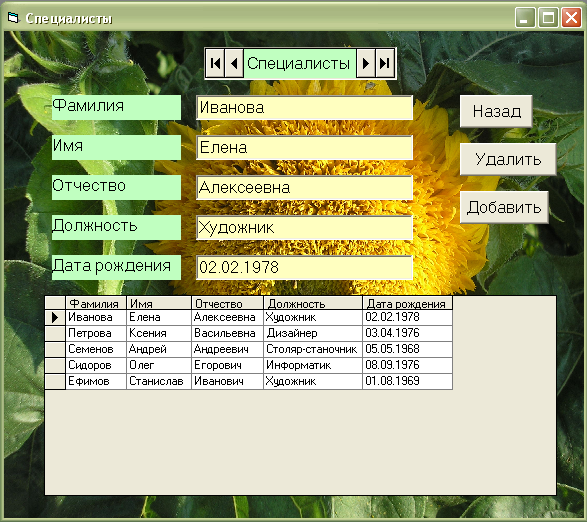Select the Должность column header in grid
Screen dimensions: 587x522
(313, 303)
